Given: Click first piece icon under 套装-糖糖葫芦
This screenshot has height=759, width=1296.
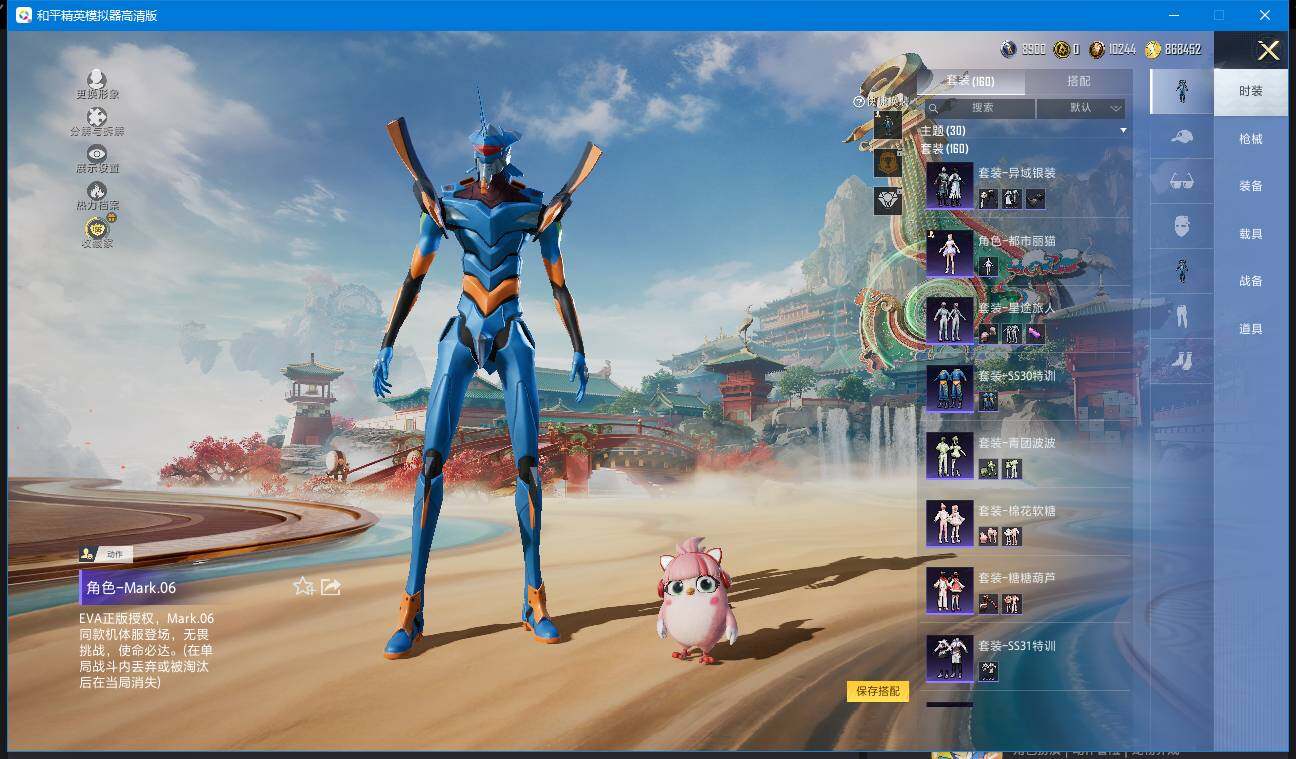Looking at the screenshot, I should (988, 604).
